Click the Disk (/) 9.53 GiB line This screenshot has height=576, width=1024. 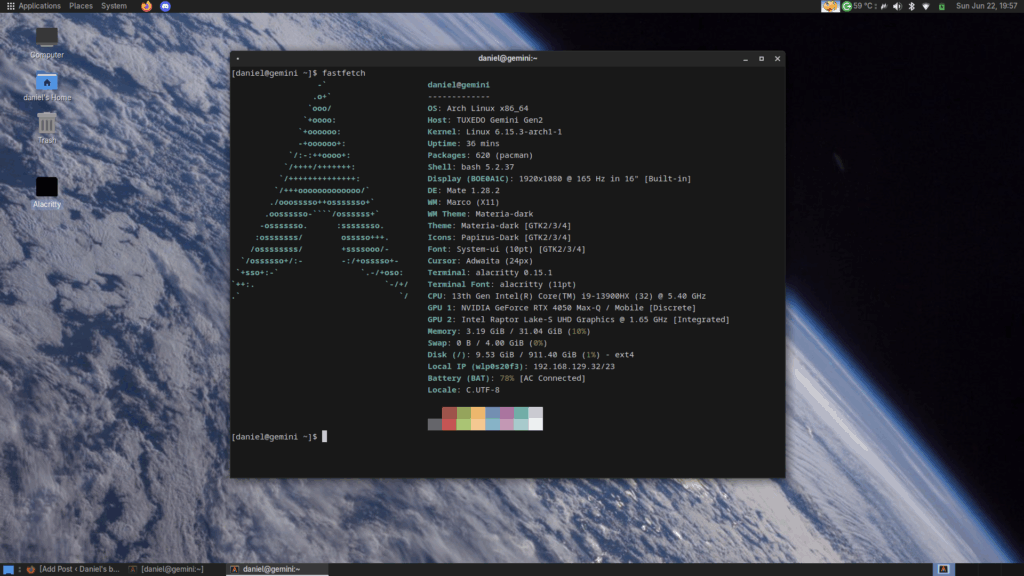(531, 355)
